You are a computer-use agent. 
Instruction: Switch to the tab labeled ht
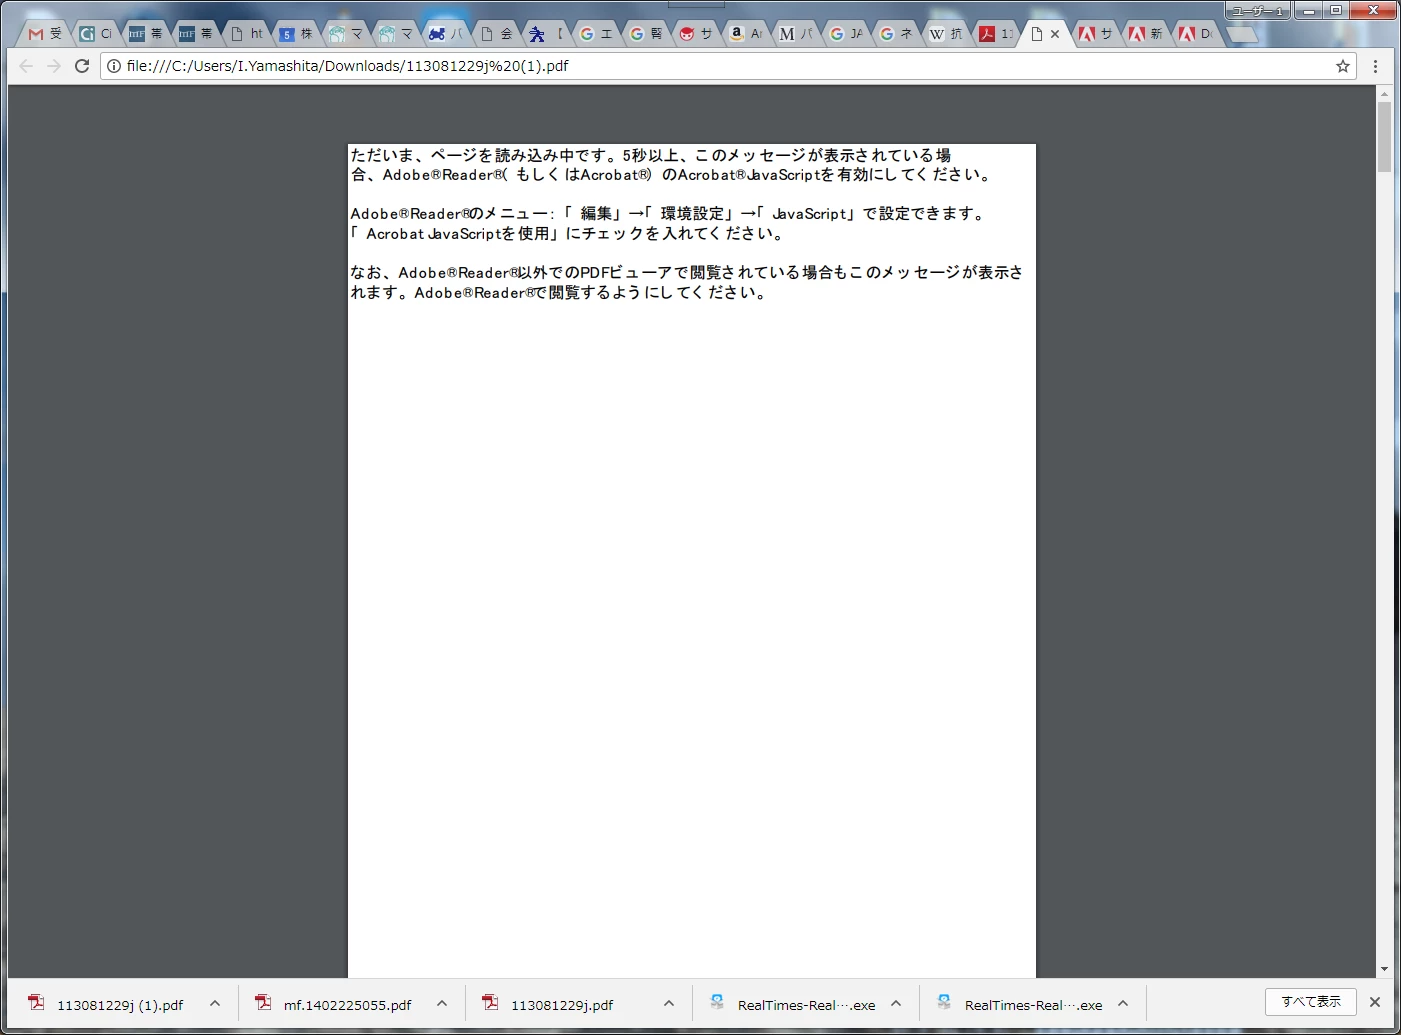(x=245, y=34)
